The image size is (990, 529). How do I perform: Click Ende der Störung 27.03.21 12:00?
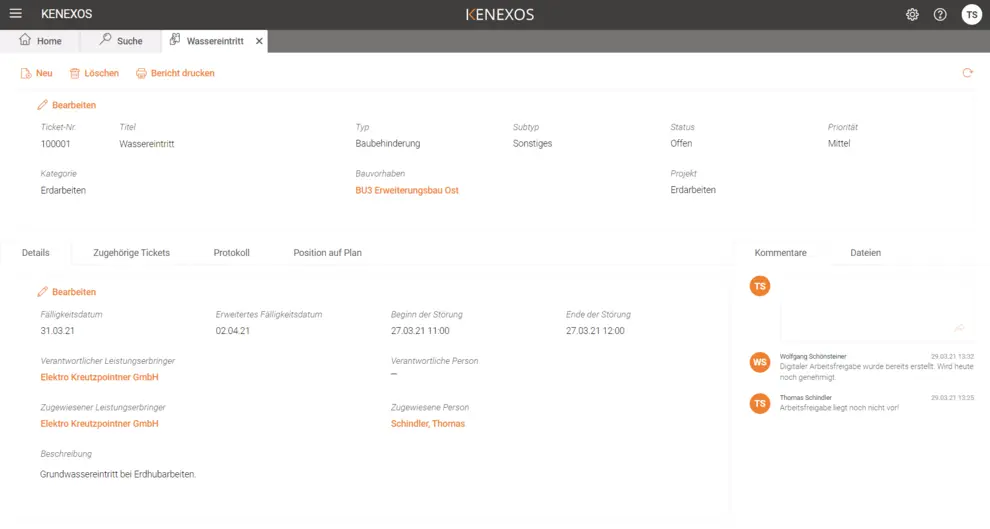(595, 331)
